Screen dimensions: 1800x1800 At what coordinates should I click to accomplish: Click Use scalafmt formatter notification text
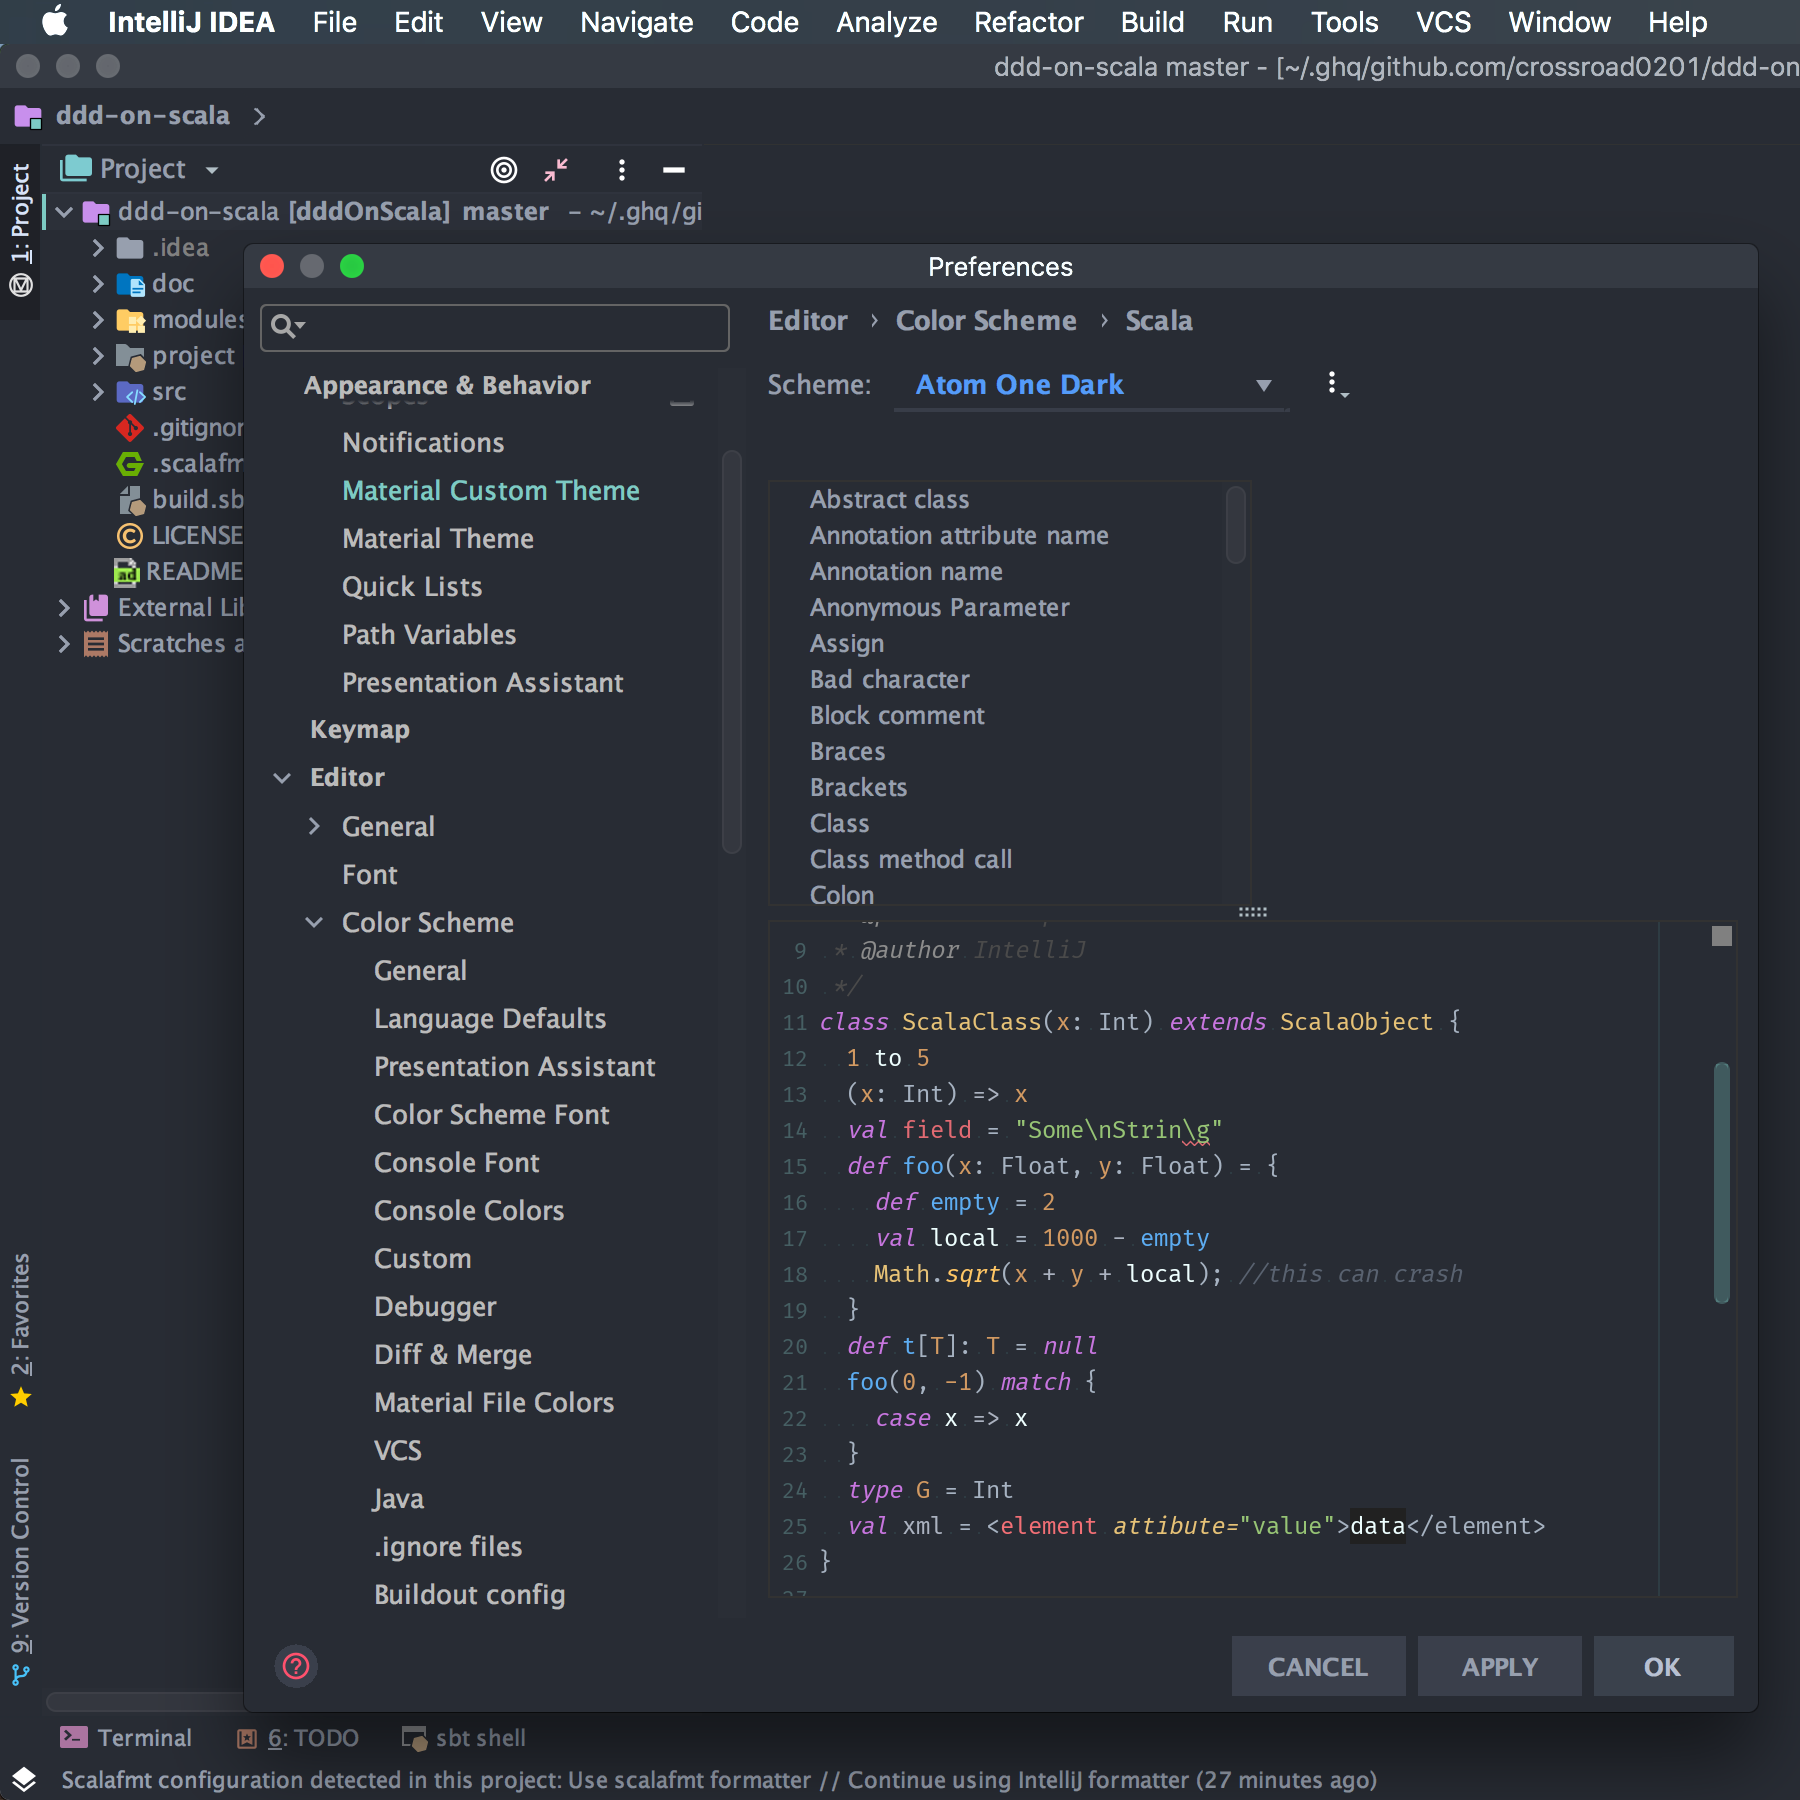tap(689, 1780)
